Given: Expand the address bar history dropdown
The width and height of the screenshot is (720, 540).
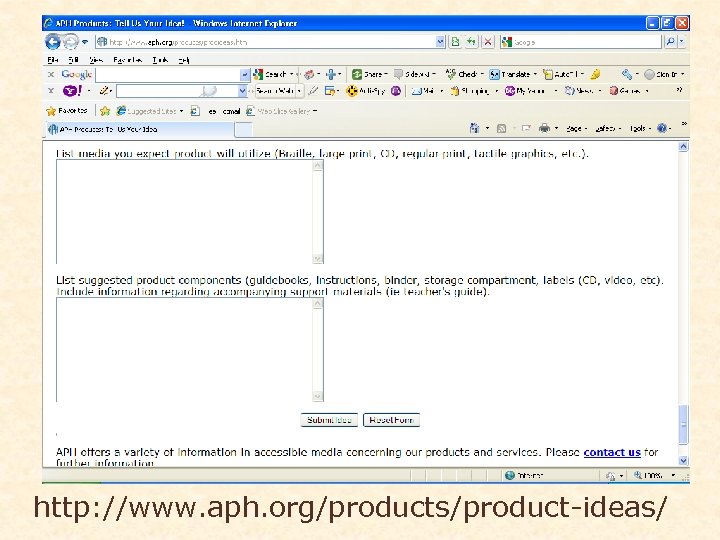Looking at the screenshot, I should pyautogui.click(x=440, y=42).
